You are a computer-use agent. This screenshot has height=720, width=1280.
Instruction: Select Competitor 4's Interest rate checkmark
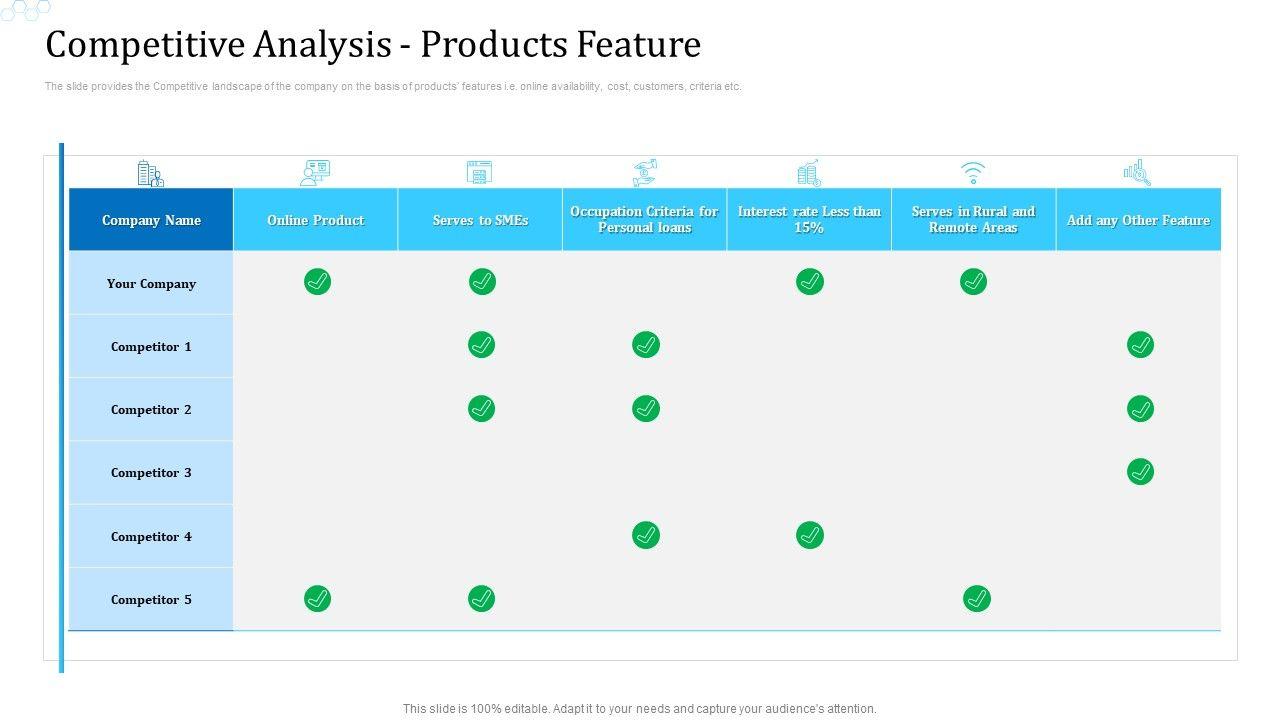[810, 535]
